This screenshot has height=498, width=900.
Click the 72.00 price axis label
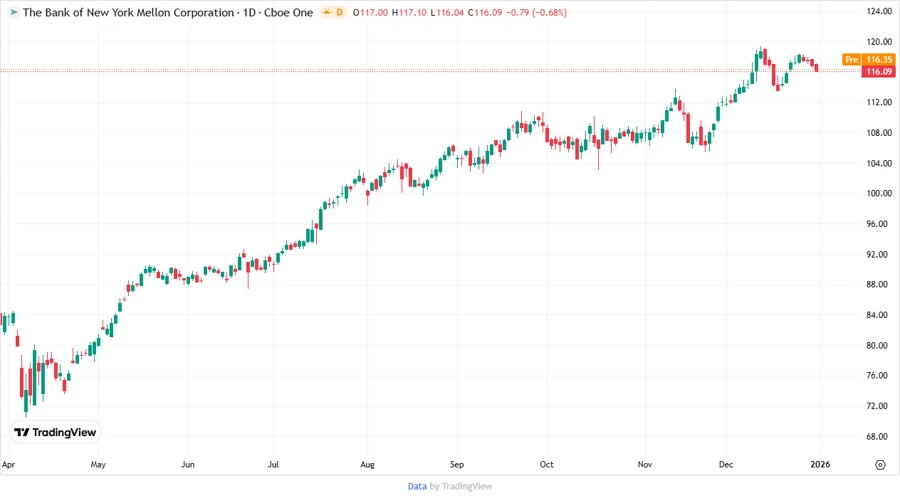(879, 406)
